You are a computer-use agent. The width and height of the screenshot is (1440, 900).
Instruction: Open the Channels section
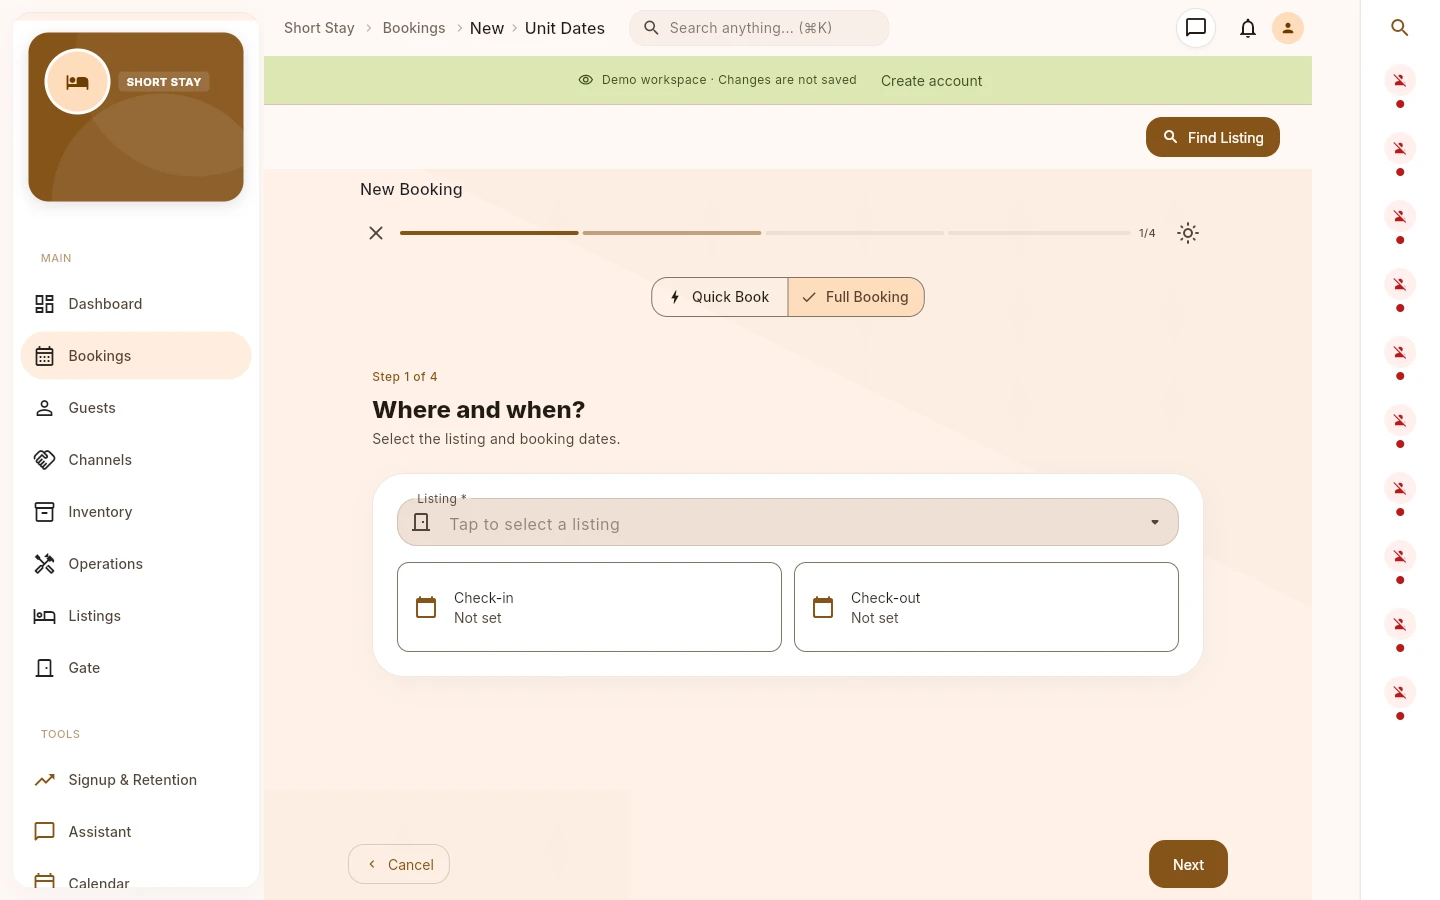point(136,460)
